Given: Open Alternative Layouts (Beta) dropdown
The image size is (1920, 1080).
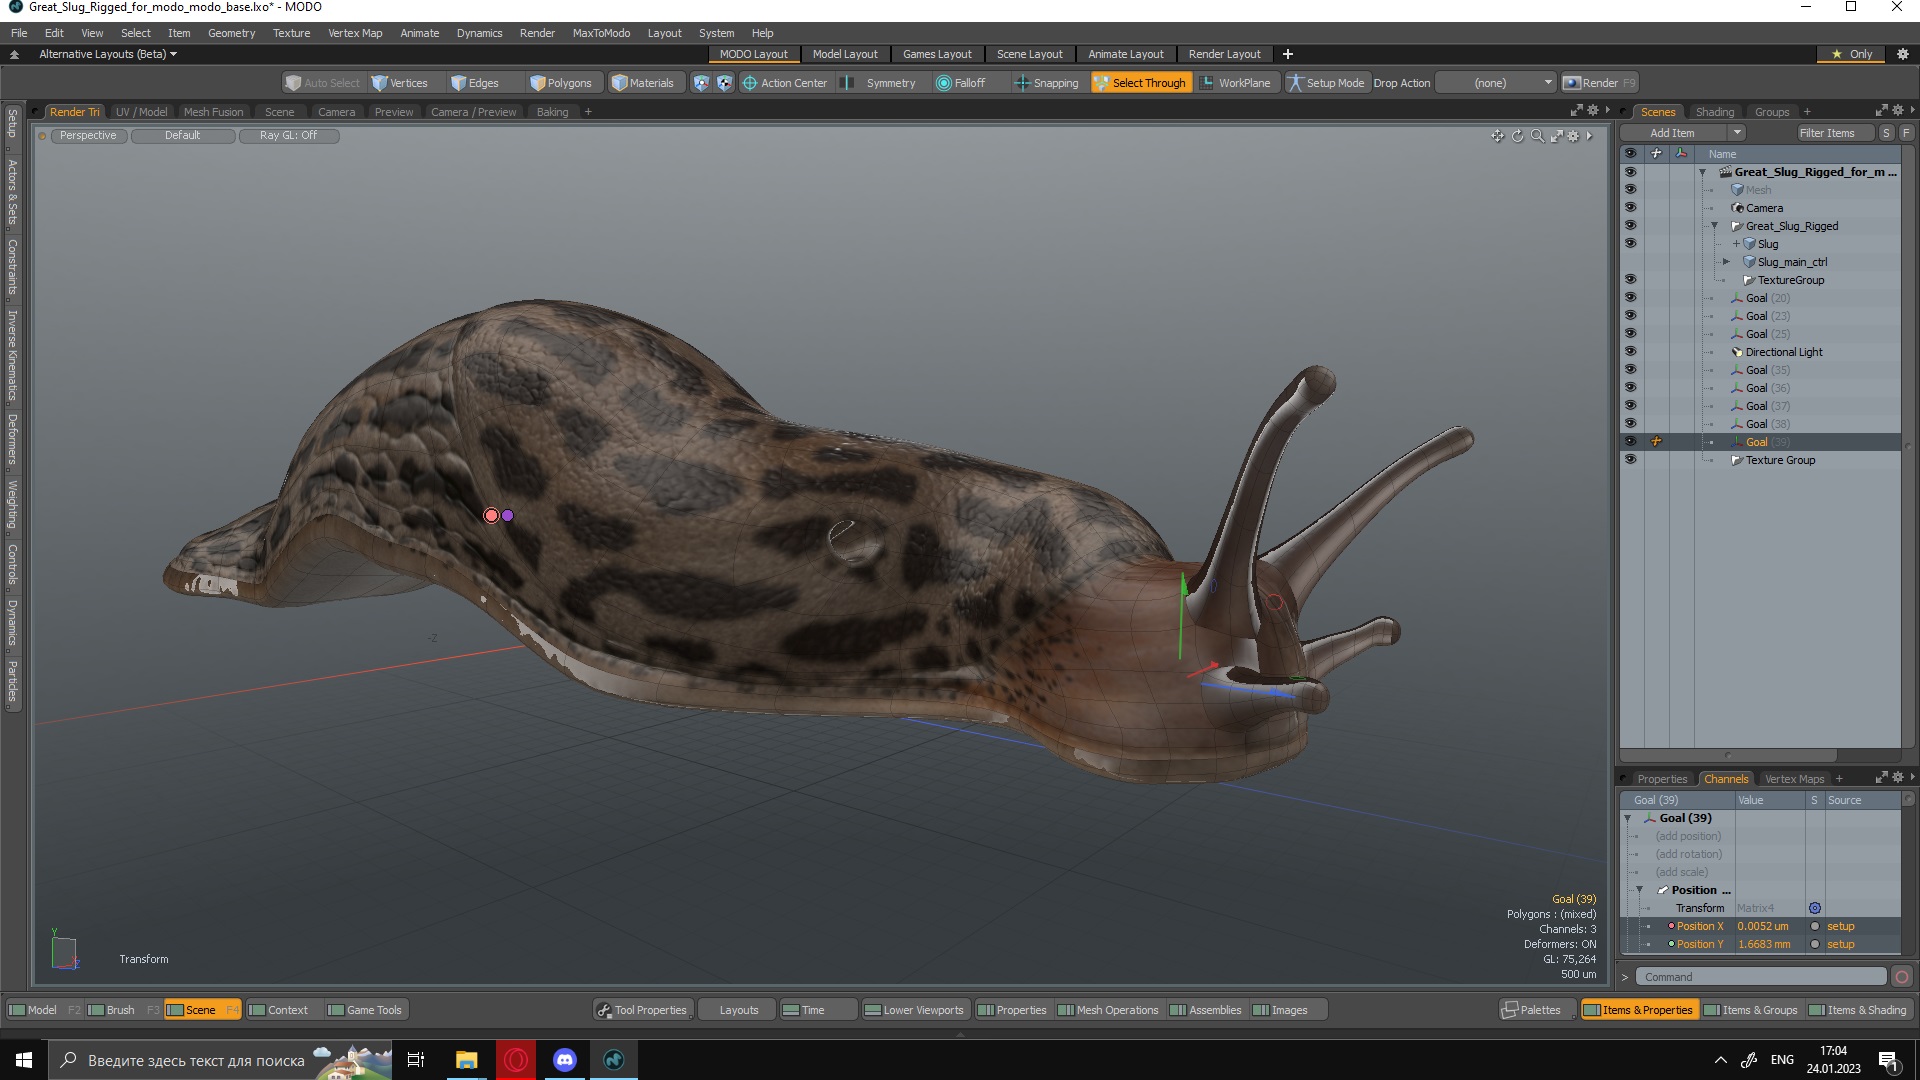Looking at the screenshot, I should coord(108,54).
